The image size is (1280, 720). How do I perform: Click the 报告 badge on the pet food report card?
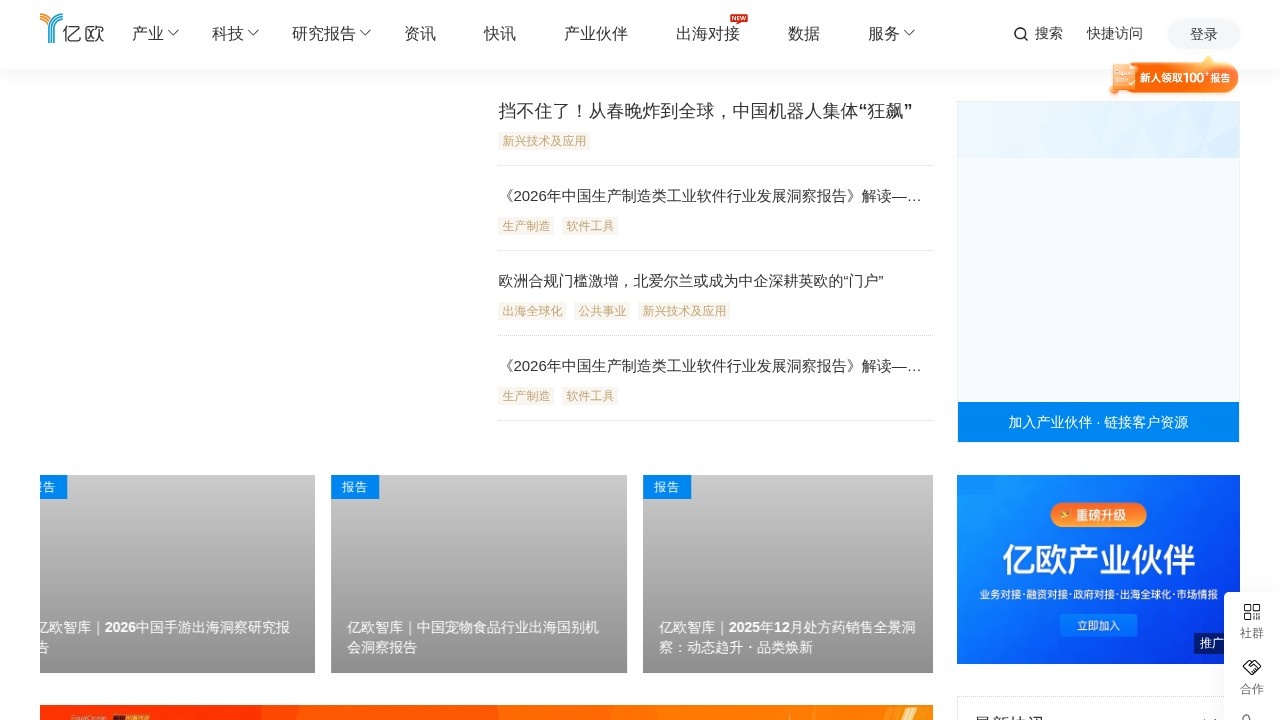[x=355, y=487]
